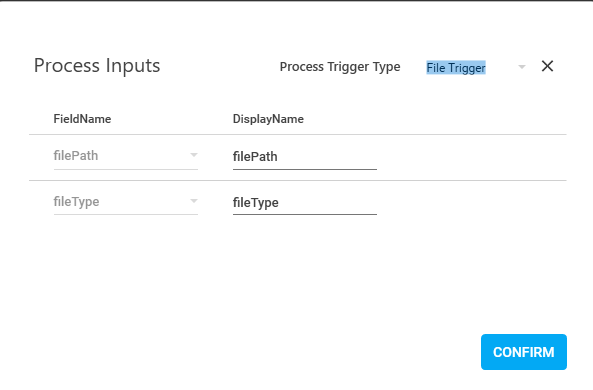Click the FieldName column header
Viewport: 593px width, 390px height.
(x=82, y=119)
